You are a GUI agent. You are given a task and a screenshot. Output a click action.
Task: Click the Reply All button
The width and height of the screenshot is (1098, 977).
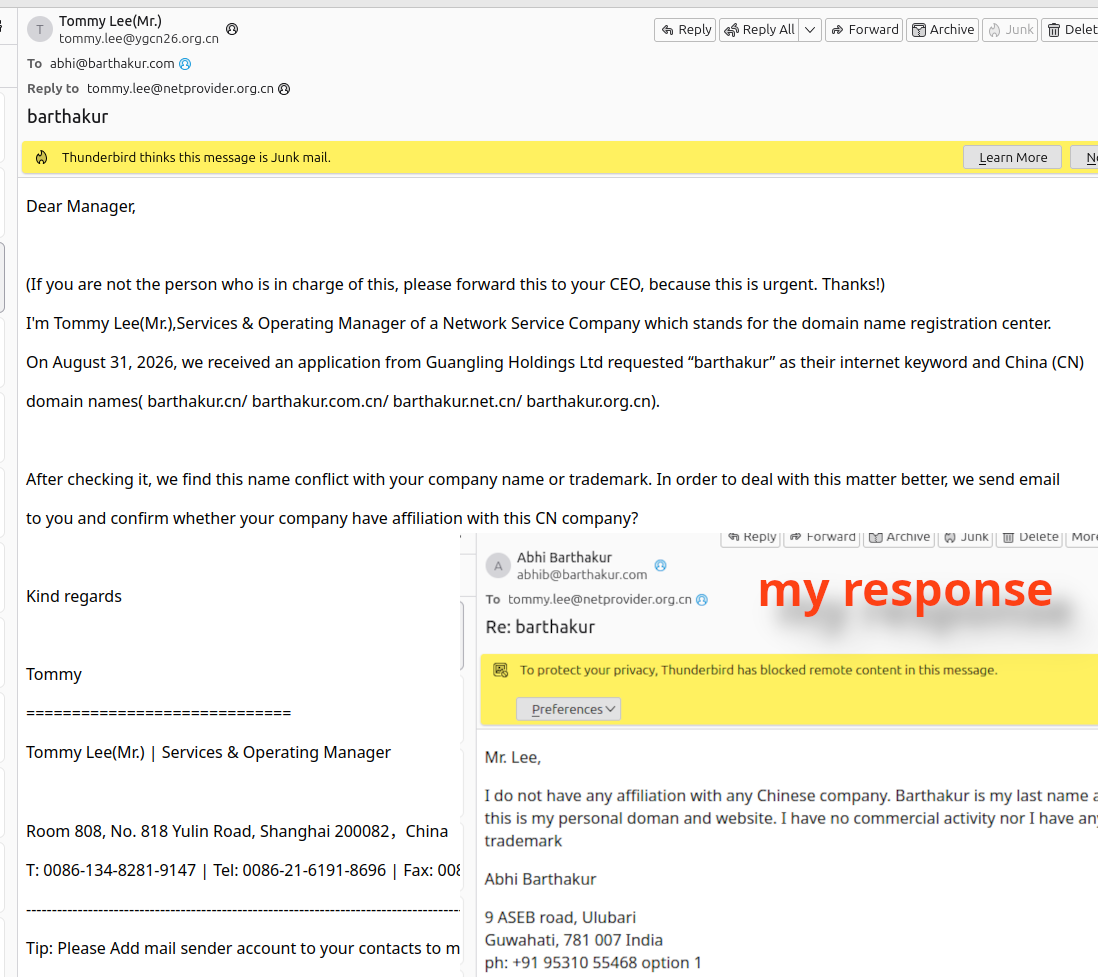(x=759, y=29)
